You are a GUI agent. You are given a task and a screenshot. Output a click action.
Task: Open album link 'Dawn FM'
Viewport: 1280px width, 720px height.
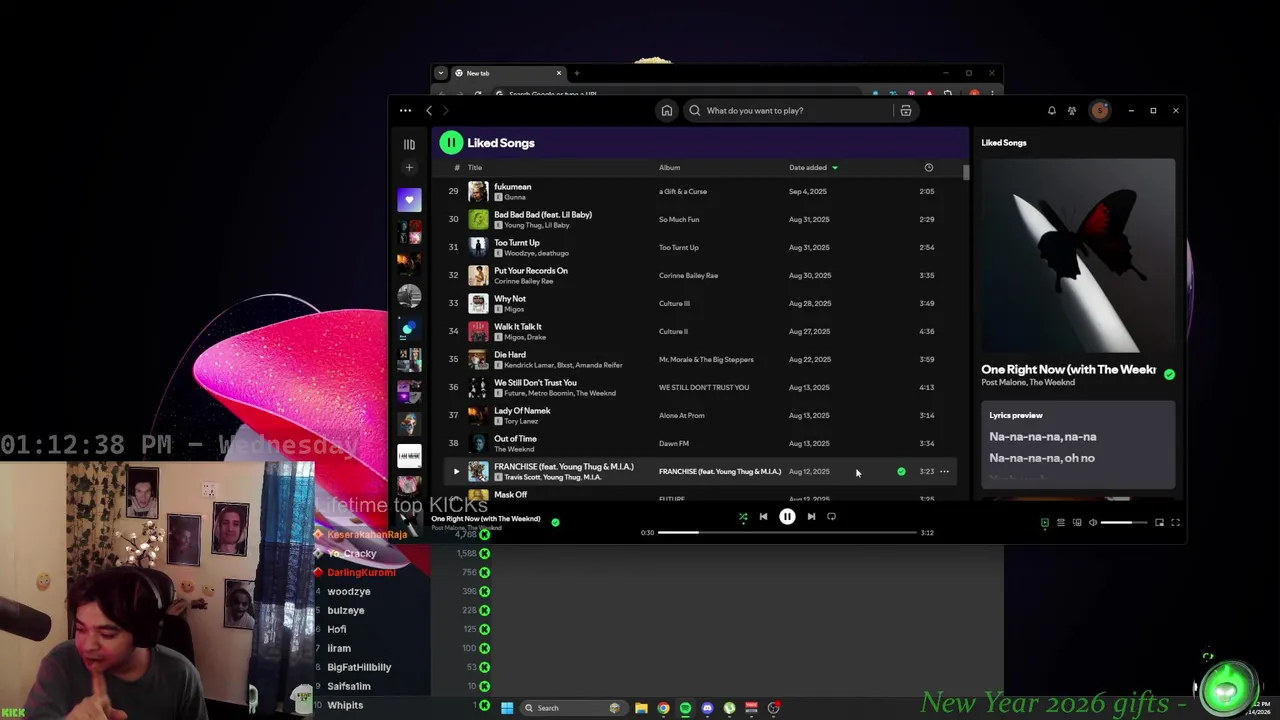tap(674, 443)
